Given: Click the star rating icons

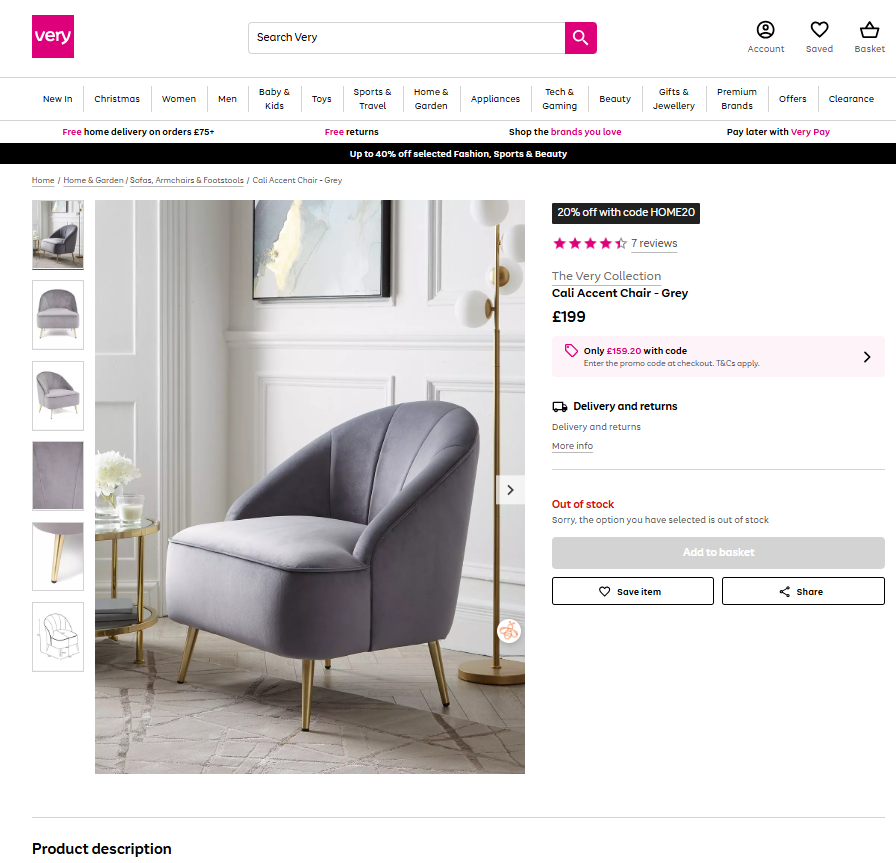Looking at the screenshot, I should 590,243.
